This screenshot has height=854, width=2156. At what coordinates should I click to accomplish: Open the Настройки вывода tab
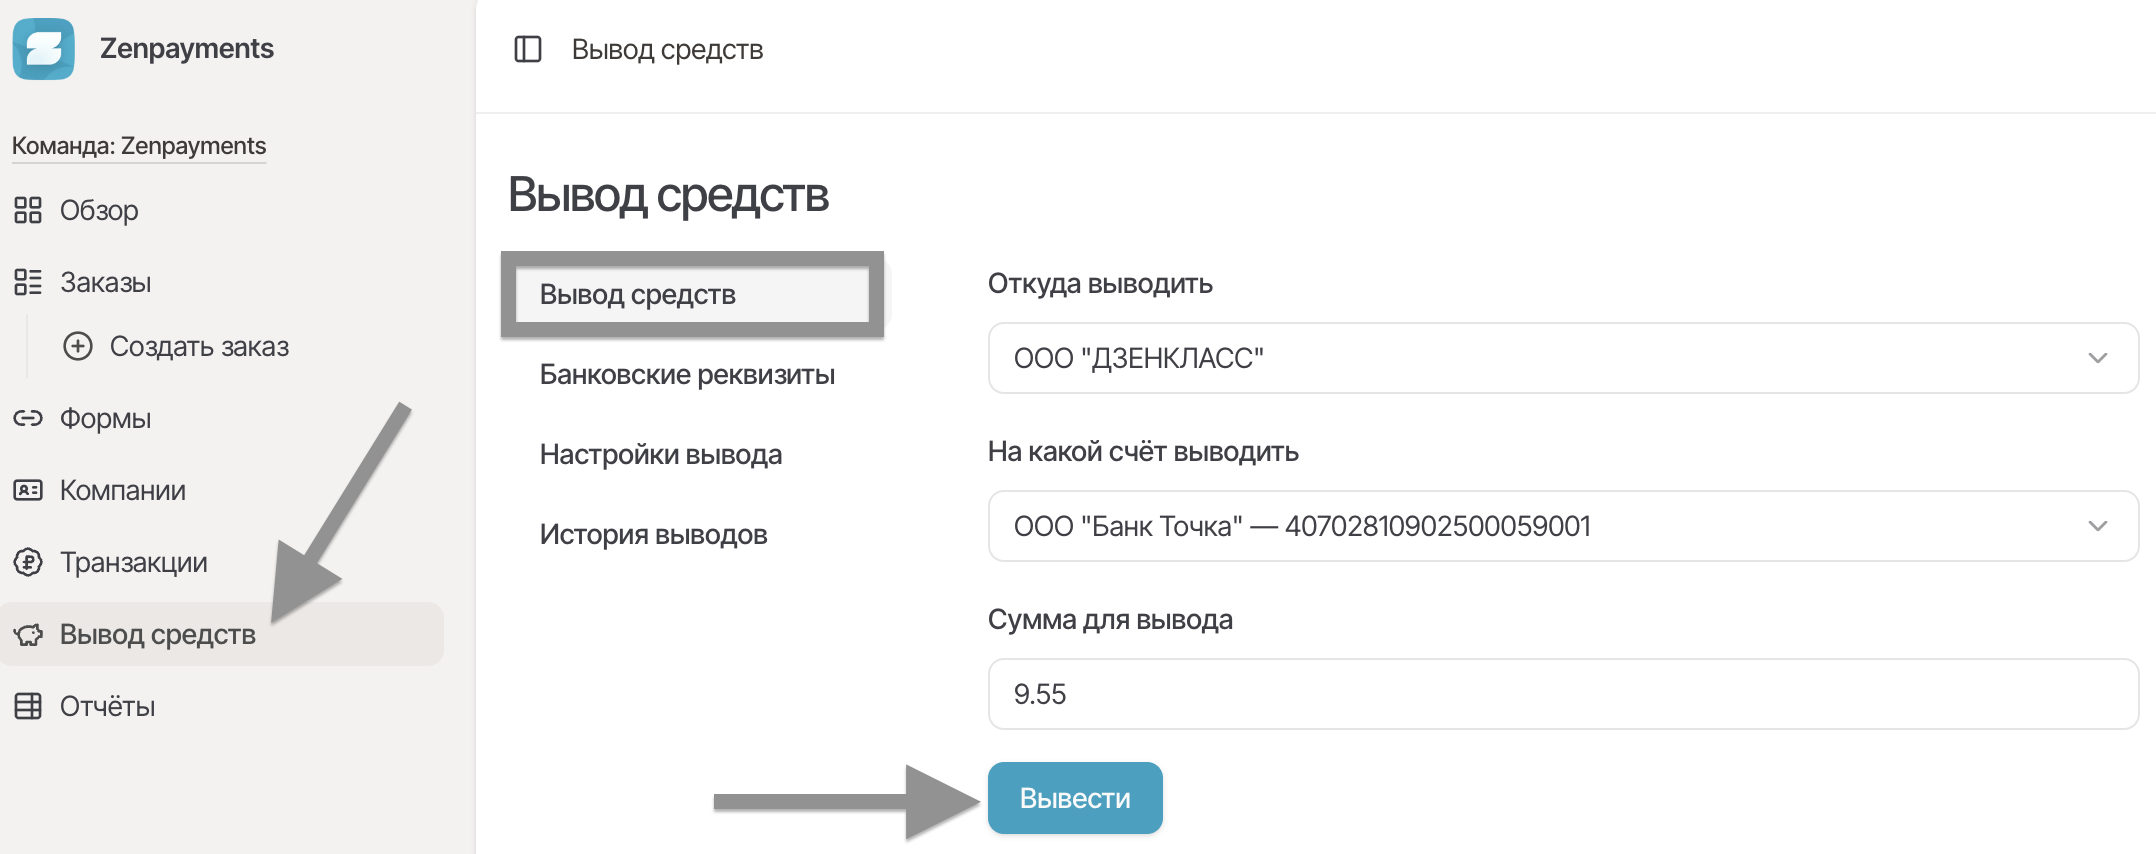(661, 455)
